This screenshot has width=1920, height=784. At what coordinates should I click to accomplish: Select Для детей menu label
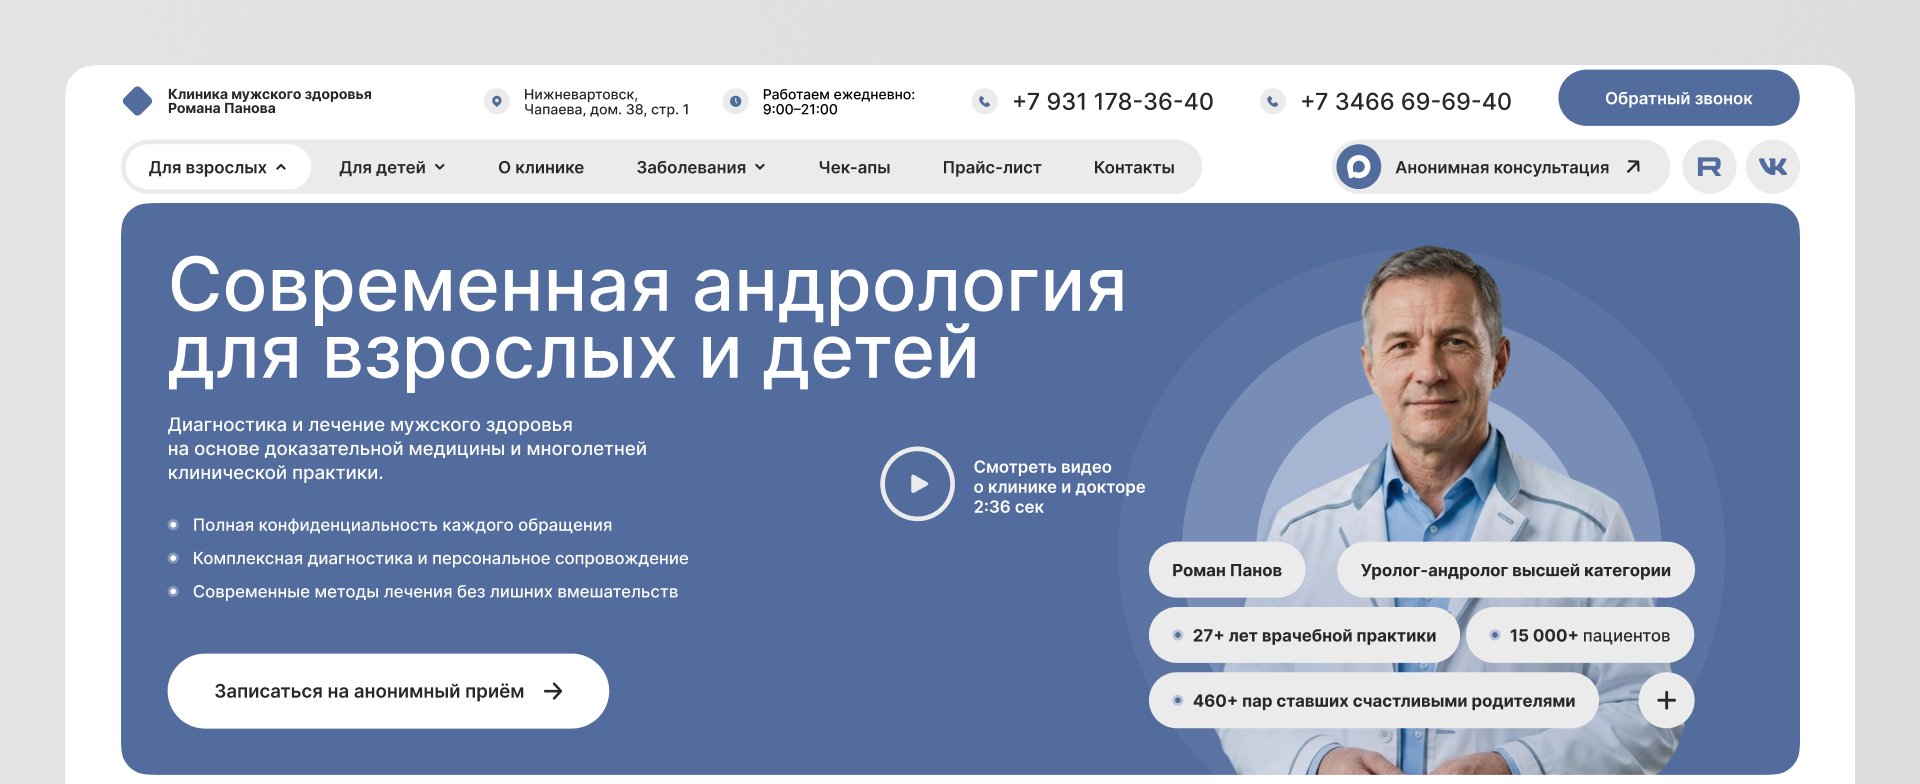click(x=382, y=167)
